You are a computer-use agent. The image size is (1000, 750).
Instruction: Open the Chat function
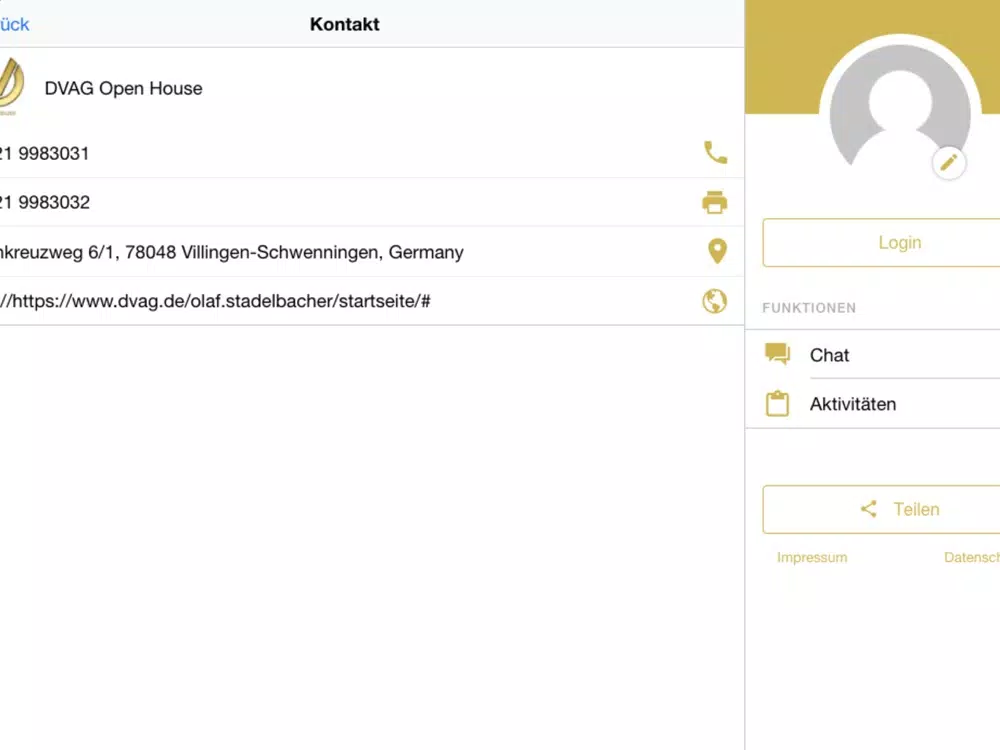(872, 355)
